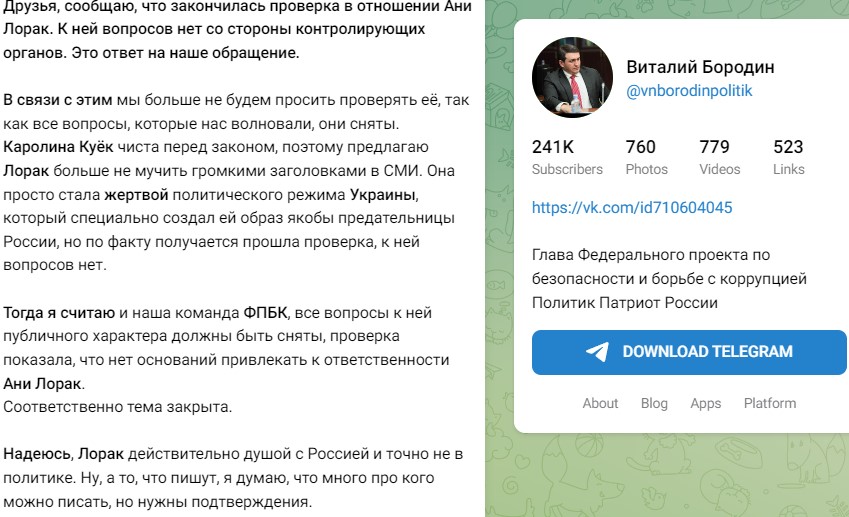Select the 779 Videos counter
This screenshot has height=517, width=849.
[720, 157]
